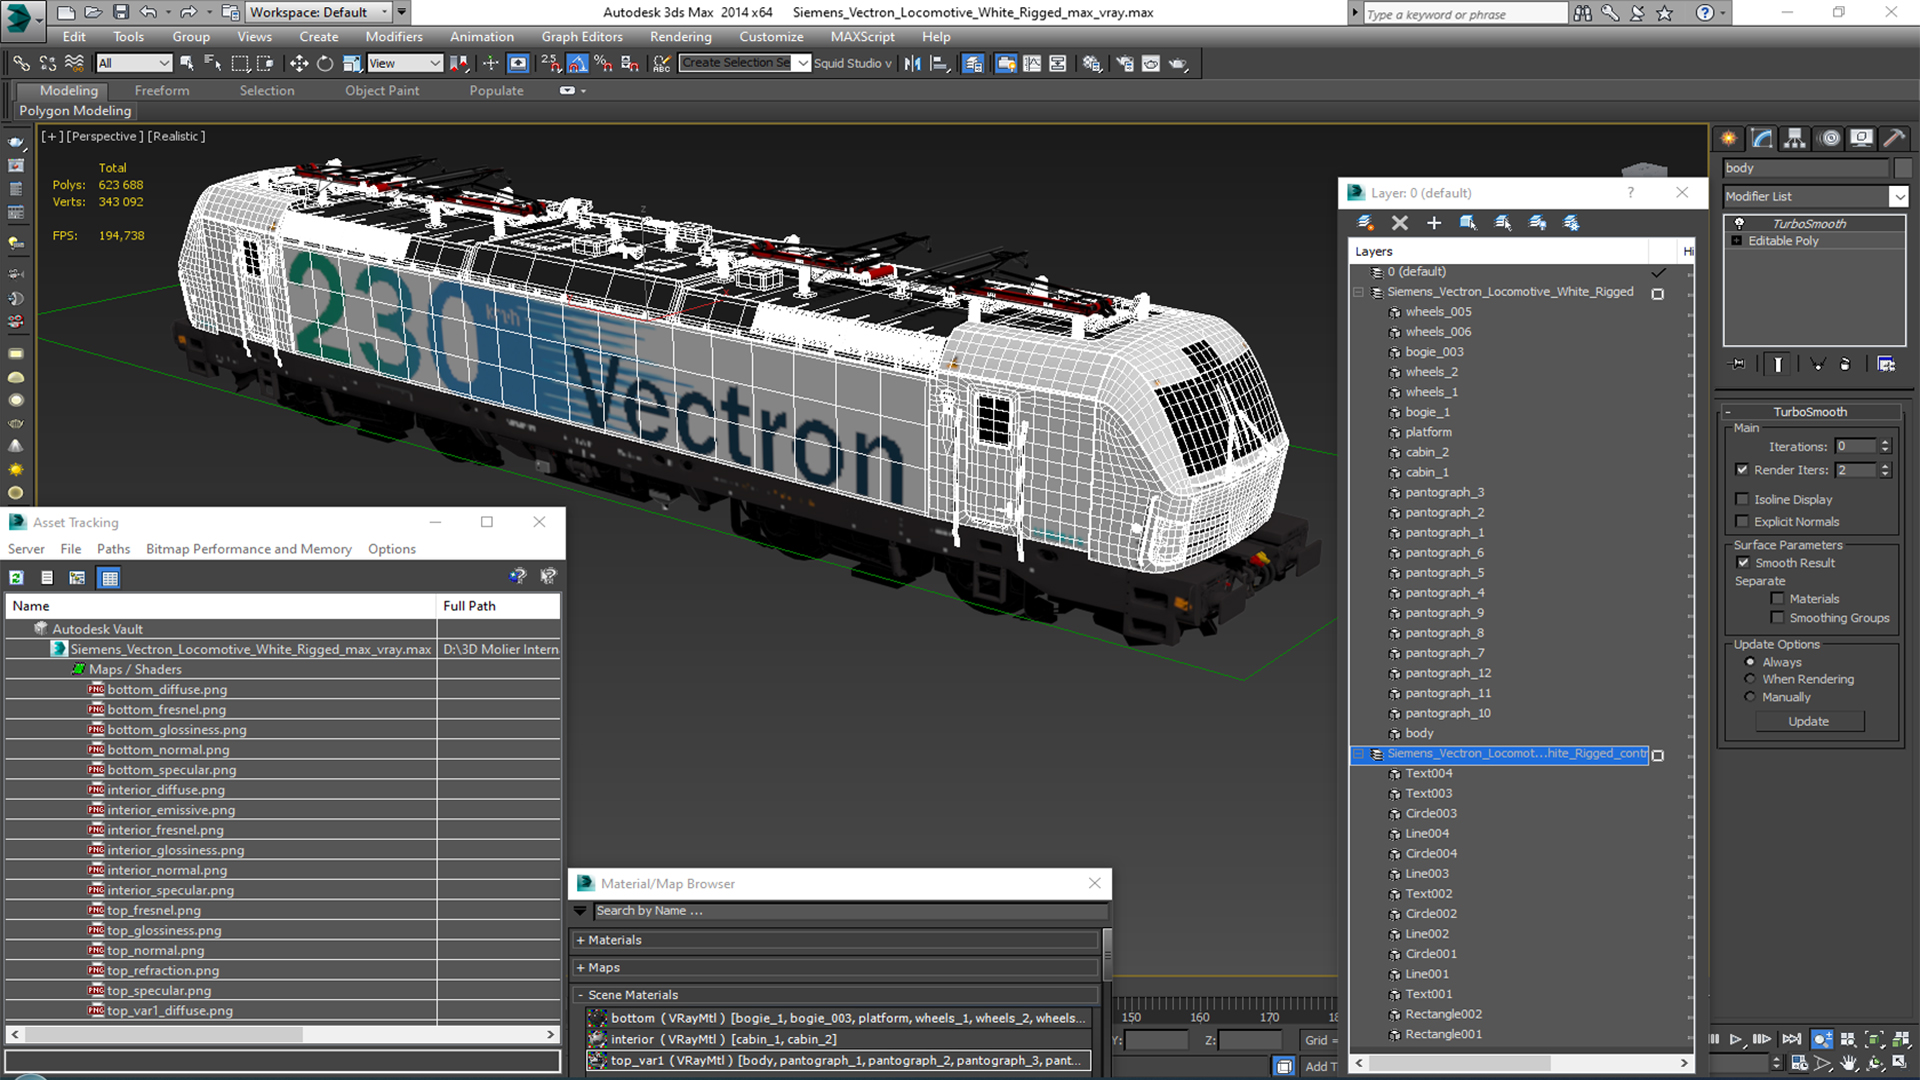Expand Editable Poly plus in modifier stack
Image resolution: width=1920 pixels, height=1080 pixels.
[x=1737, y=241]
